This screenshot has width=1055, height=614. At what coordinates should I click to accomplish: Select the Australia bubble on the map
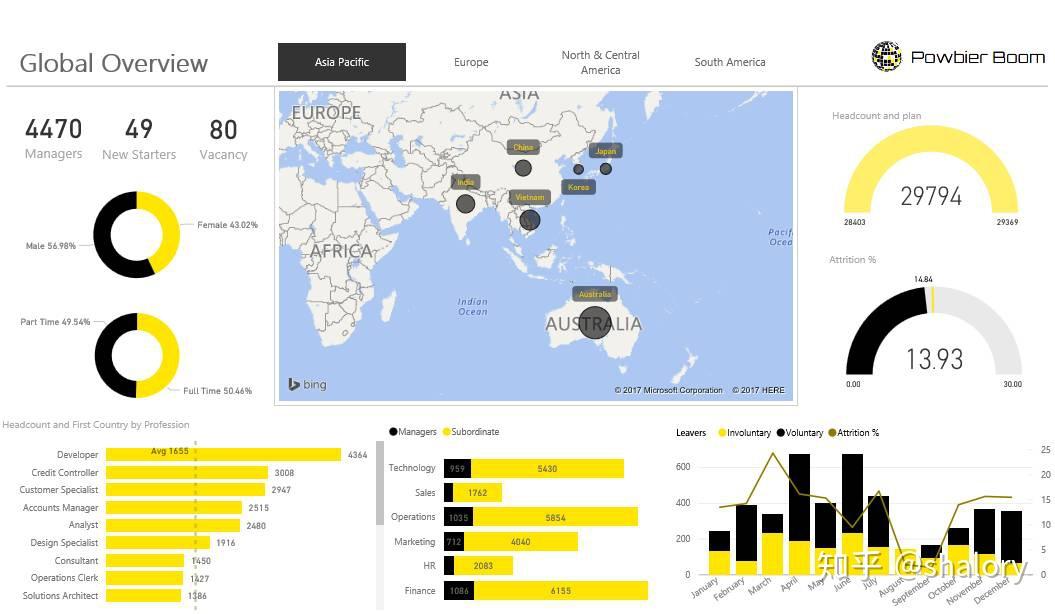point(595,320)
